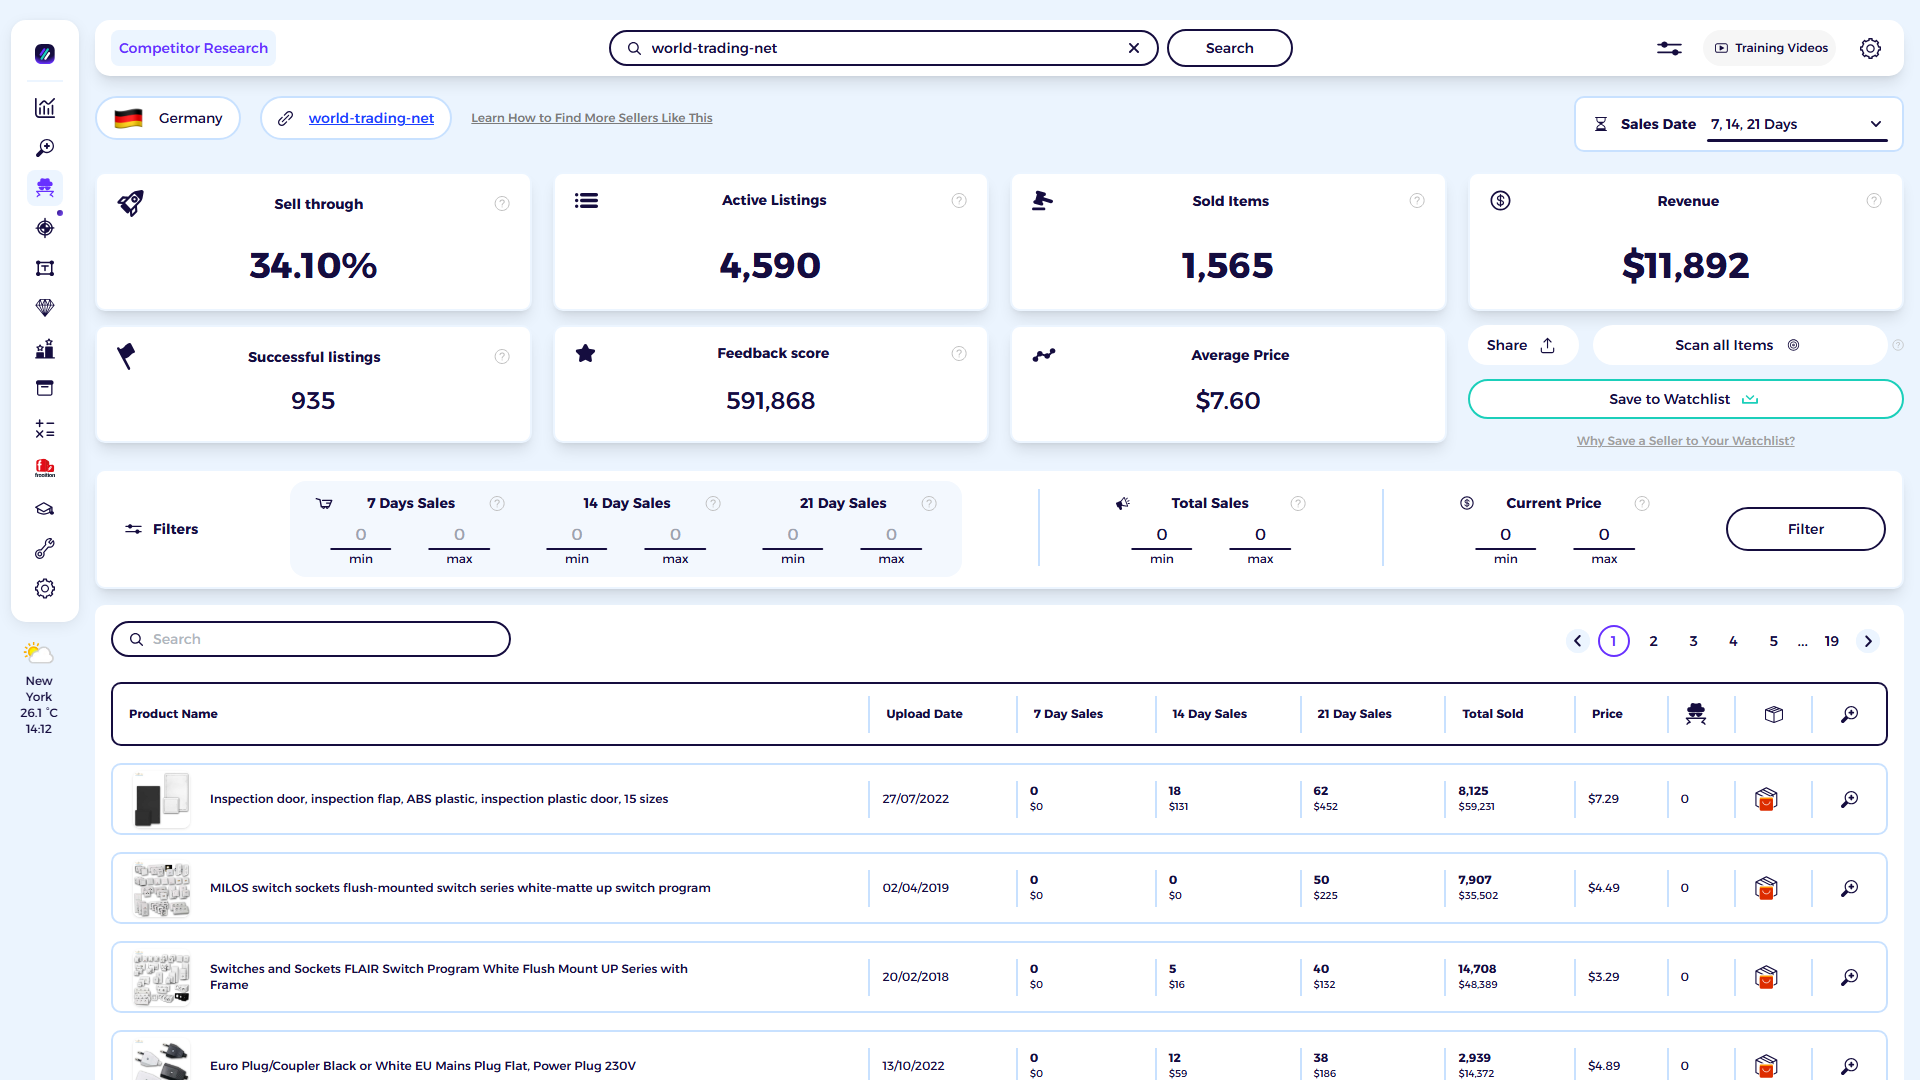
Task: Open the sidebar settings gear icon
Action: (45, 589)
